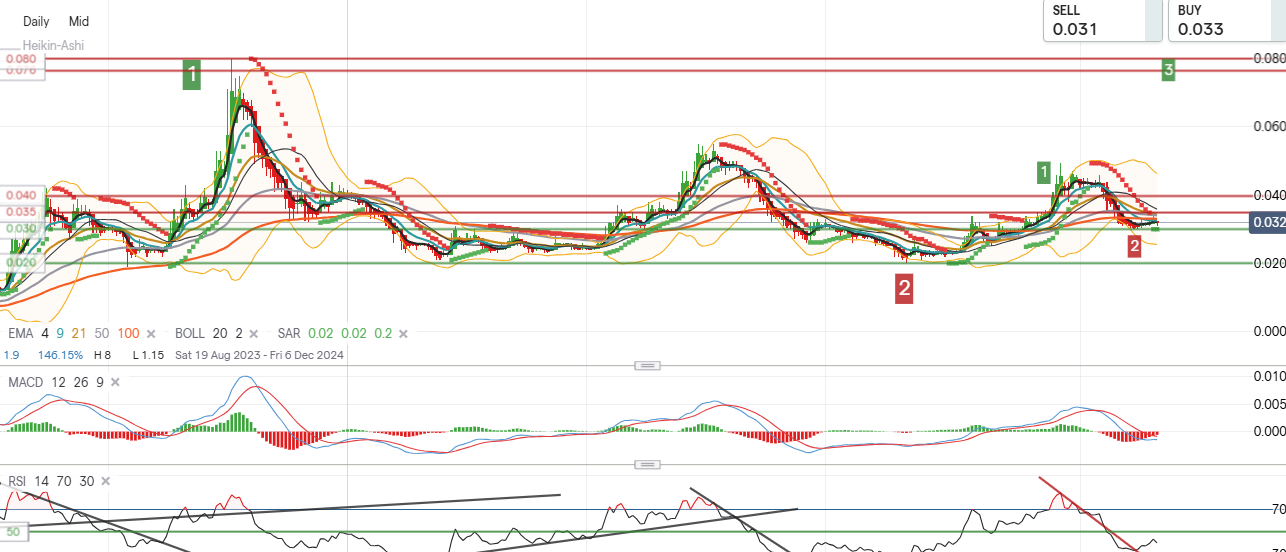Select the green 1 marker near the 0.080 line

[x=192, y=72]
